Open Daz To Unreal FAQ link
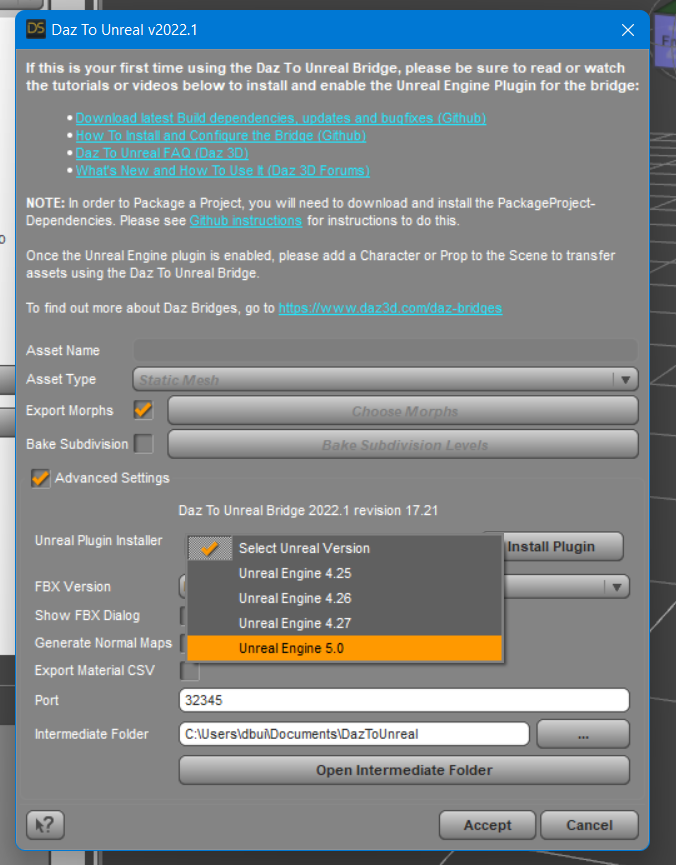 point(162,153)
